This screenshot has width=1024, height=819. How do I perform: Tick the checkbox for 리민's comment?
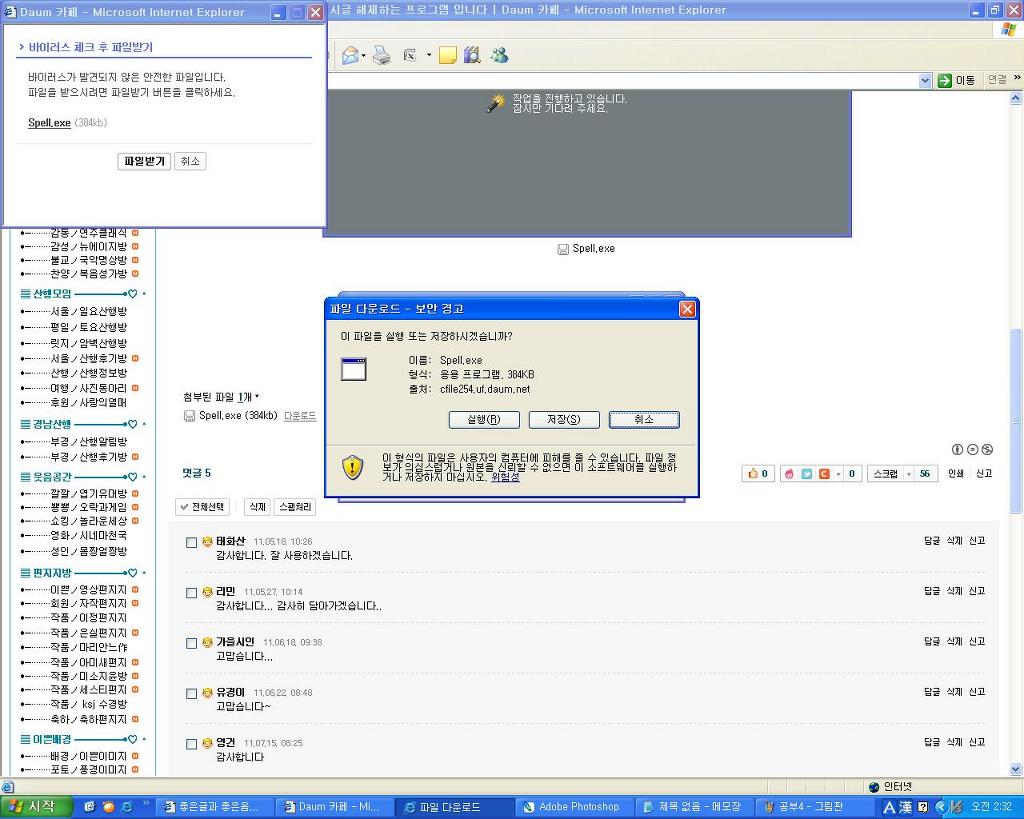pyautogui.click(x=191, y=593)
